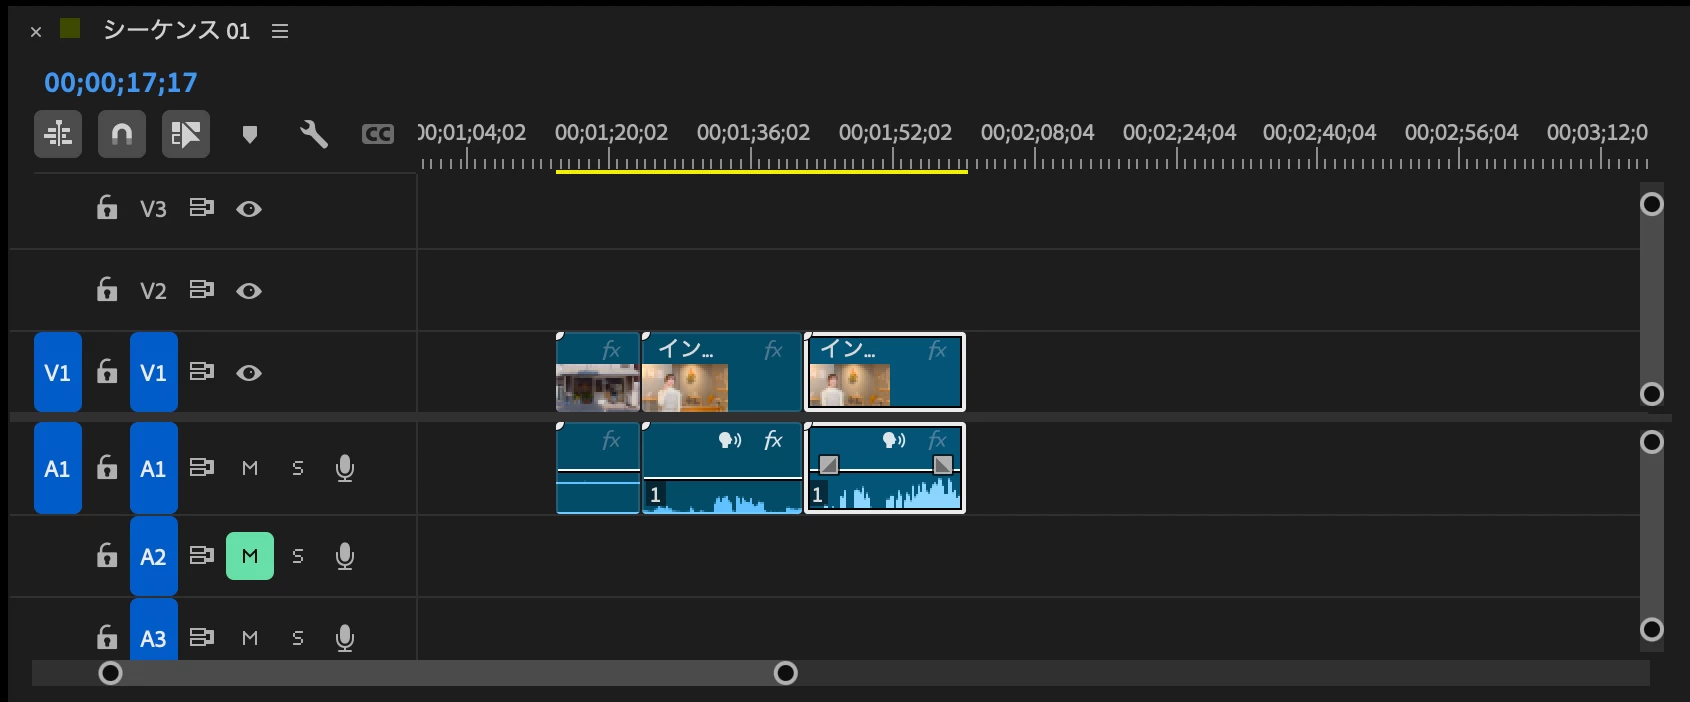Select the シーケンス 01 tab

[x=176, y=30]
